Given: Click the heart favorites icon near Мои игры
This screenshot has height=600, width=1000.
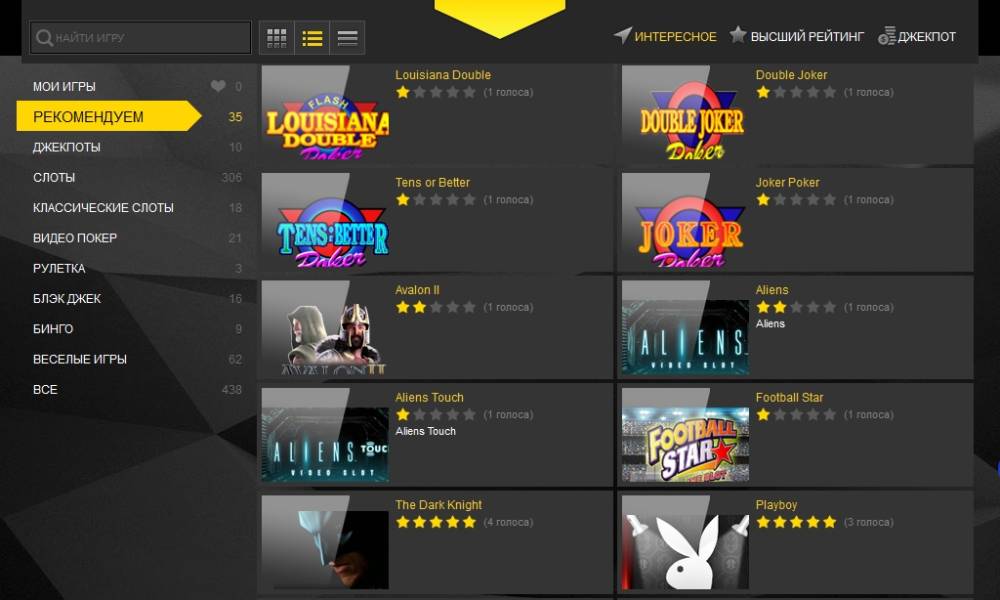Looking at the screenshot, I should click(x=218, y=85).
